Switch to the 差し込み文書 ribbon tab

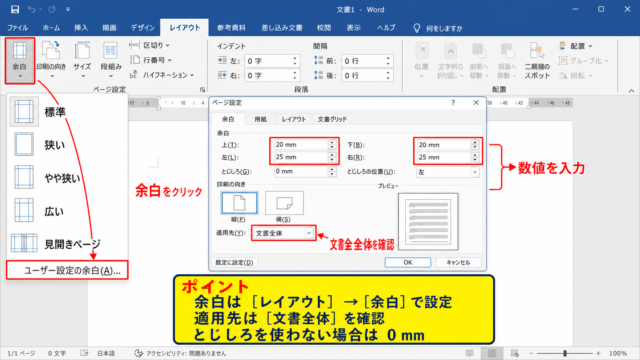point(282,28)
